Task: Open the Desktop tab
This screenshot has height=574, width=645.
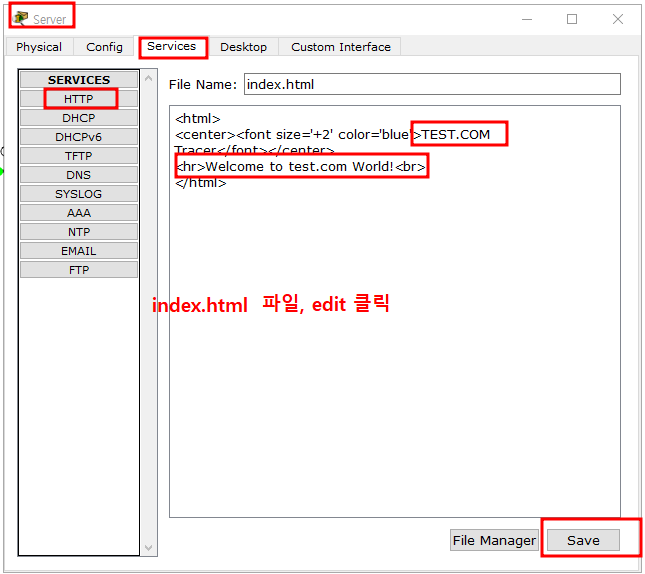Action: 243,47
